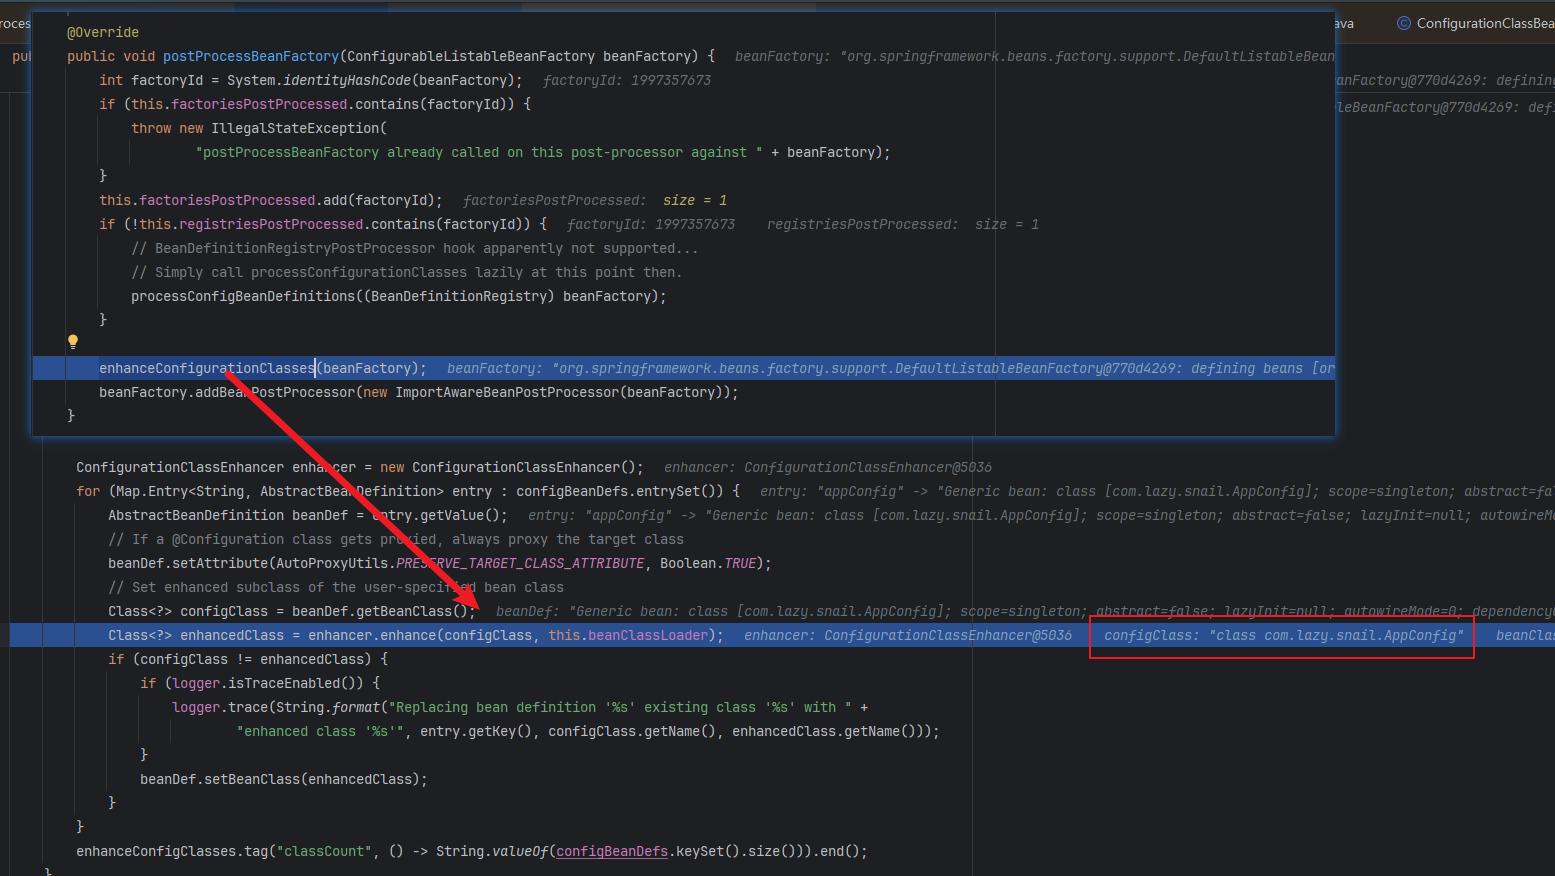Click the processConfigBeanDefinitions method call
The image size is (1555, 876).
tap(243, 296)
